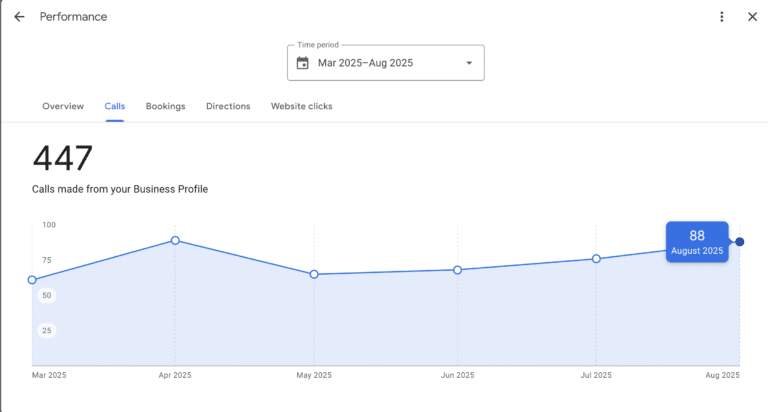This screenshot has height=412, width=768.
Task: Expand the Time period dropdown arrow
Action: (469, 63)
